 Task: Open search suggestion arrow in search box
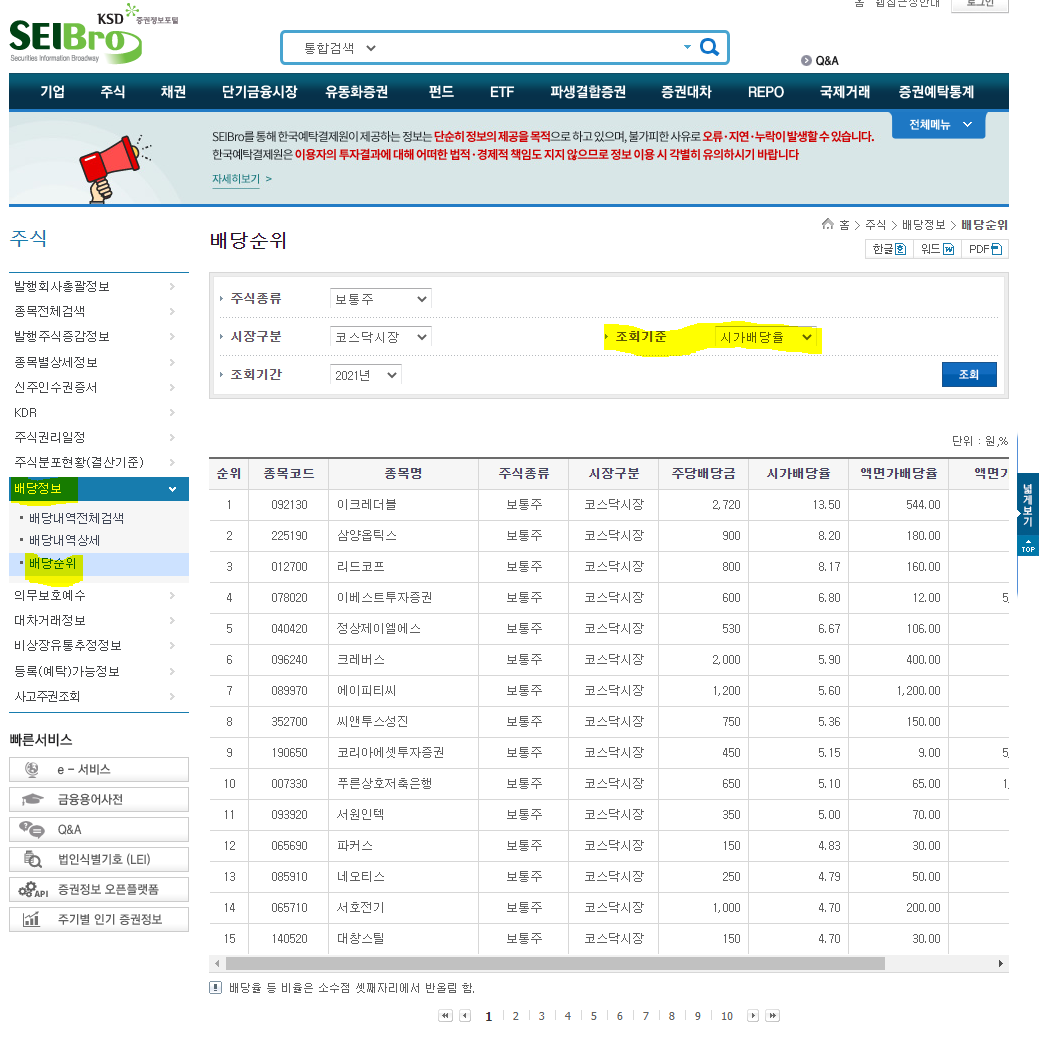click(687, 47)
